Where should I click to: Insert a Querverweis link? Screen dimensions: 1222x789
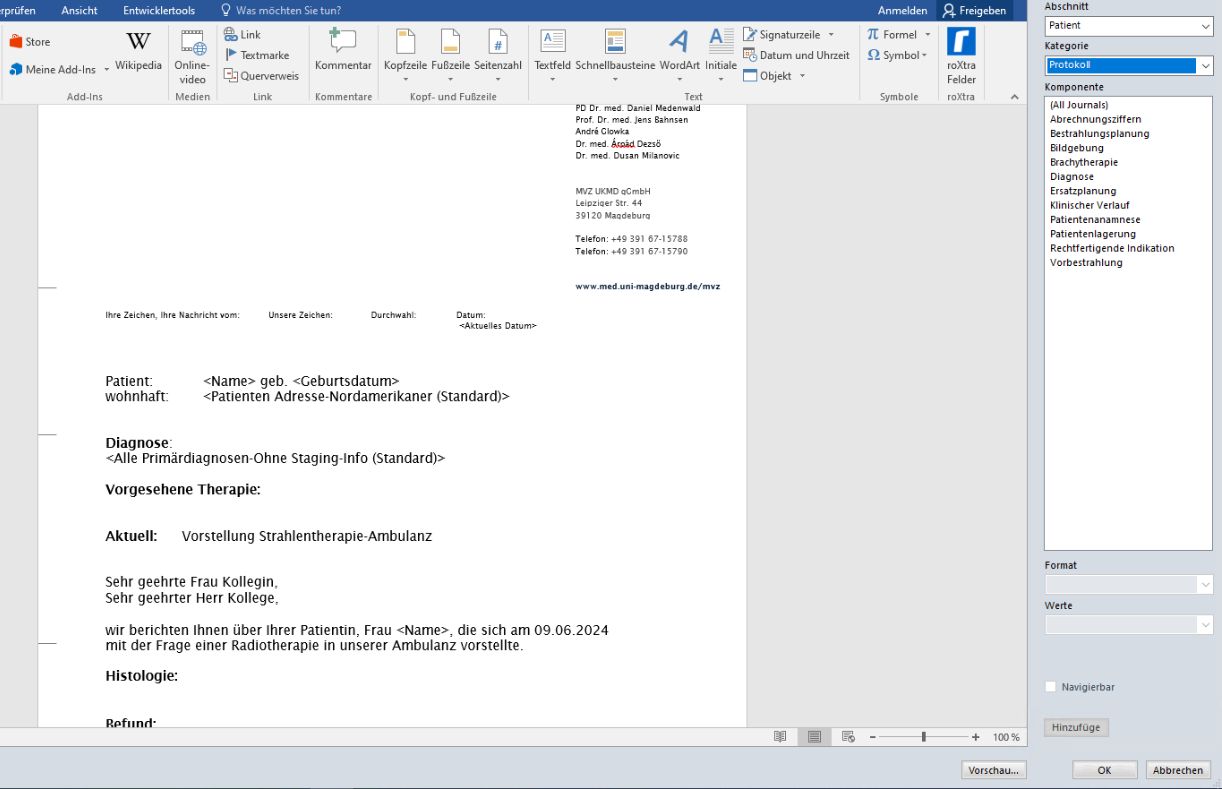[260, 76]
